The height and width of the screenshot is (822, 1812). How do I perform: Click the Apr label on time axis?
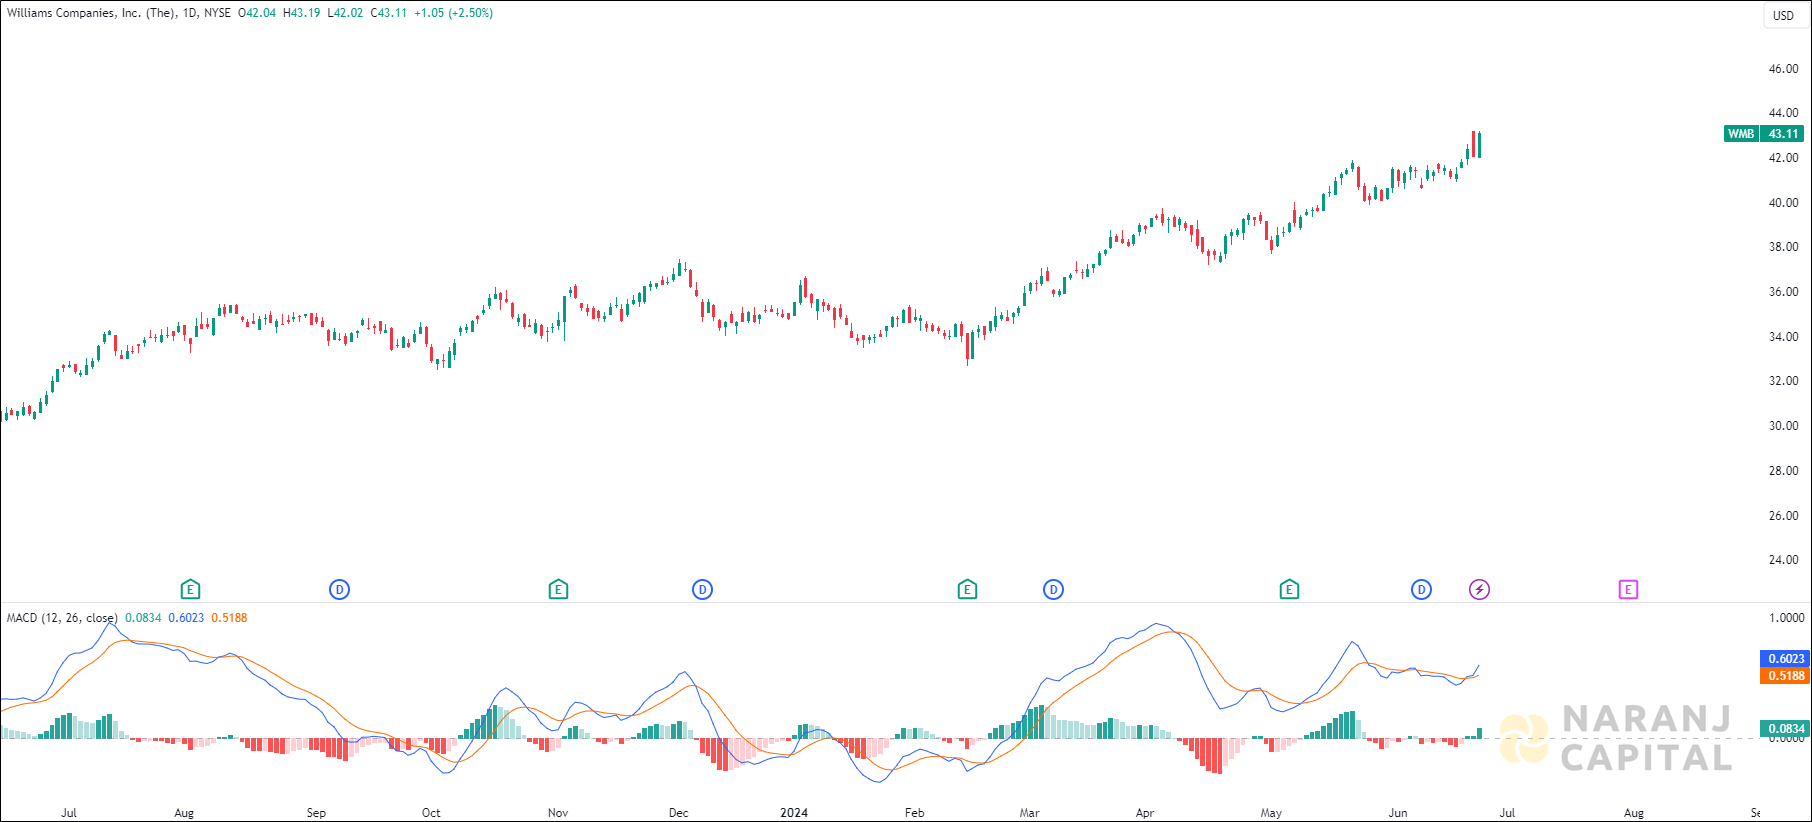coord(1145,813)
